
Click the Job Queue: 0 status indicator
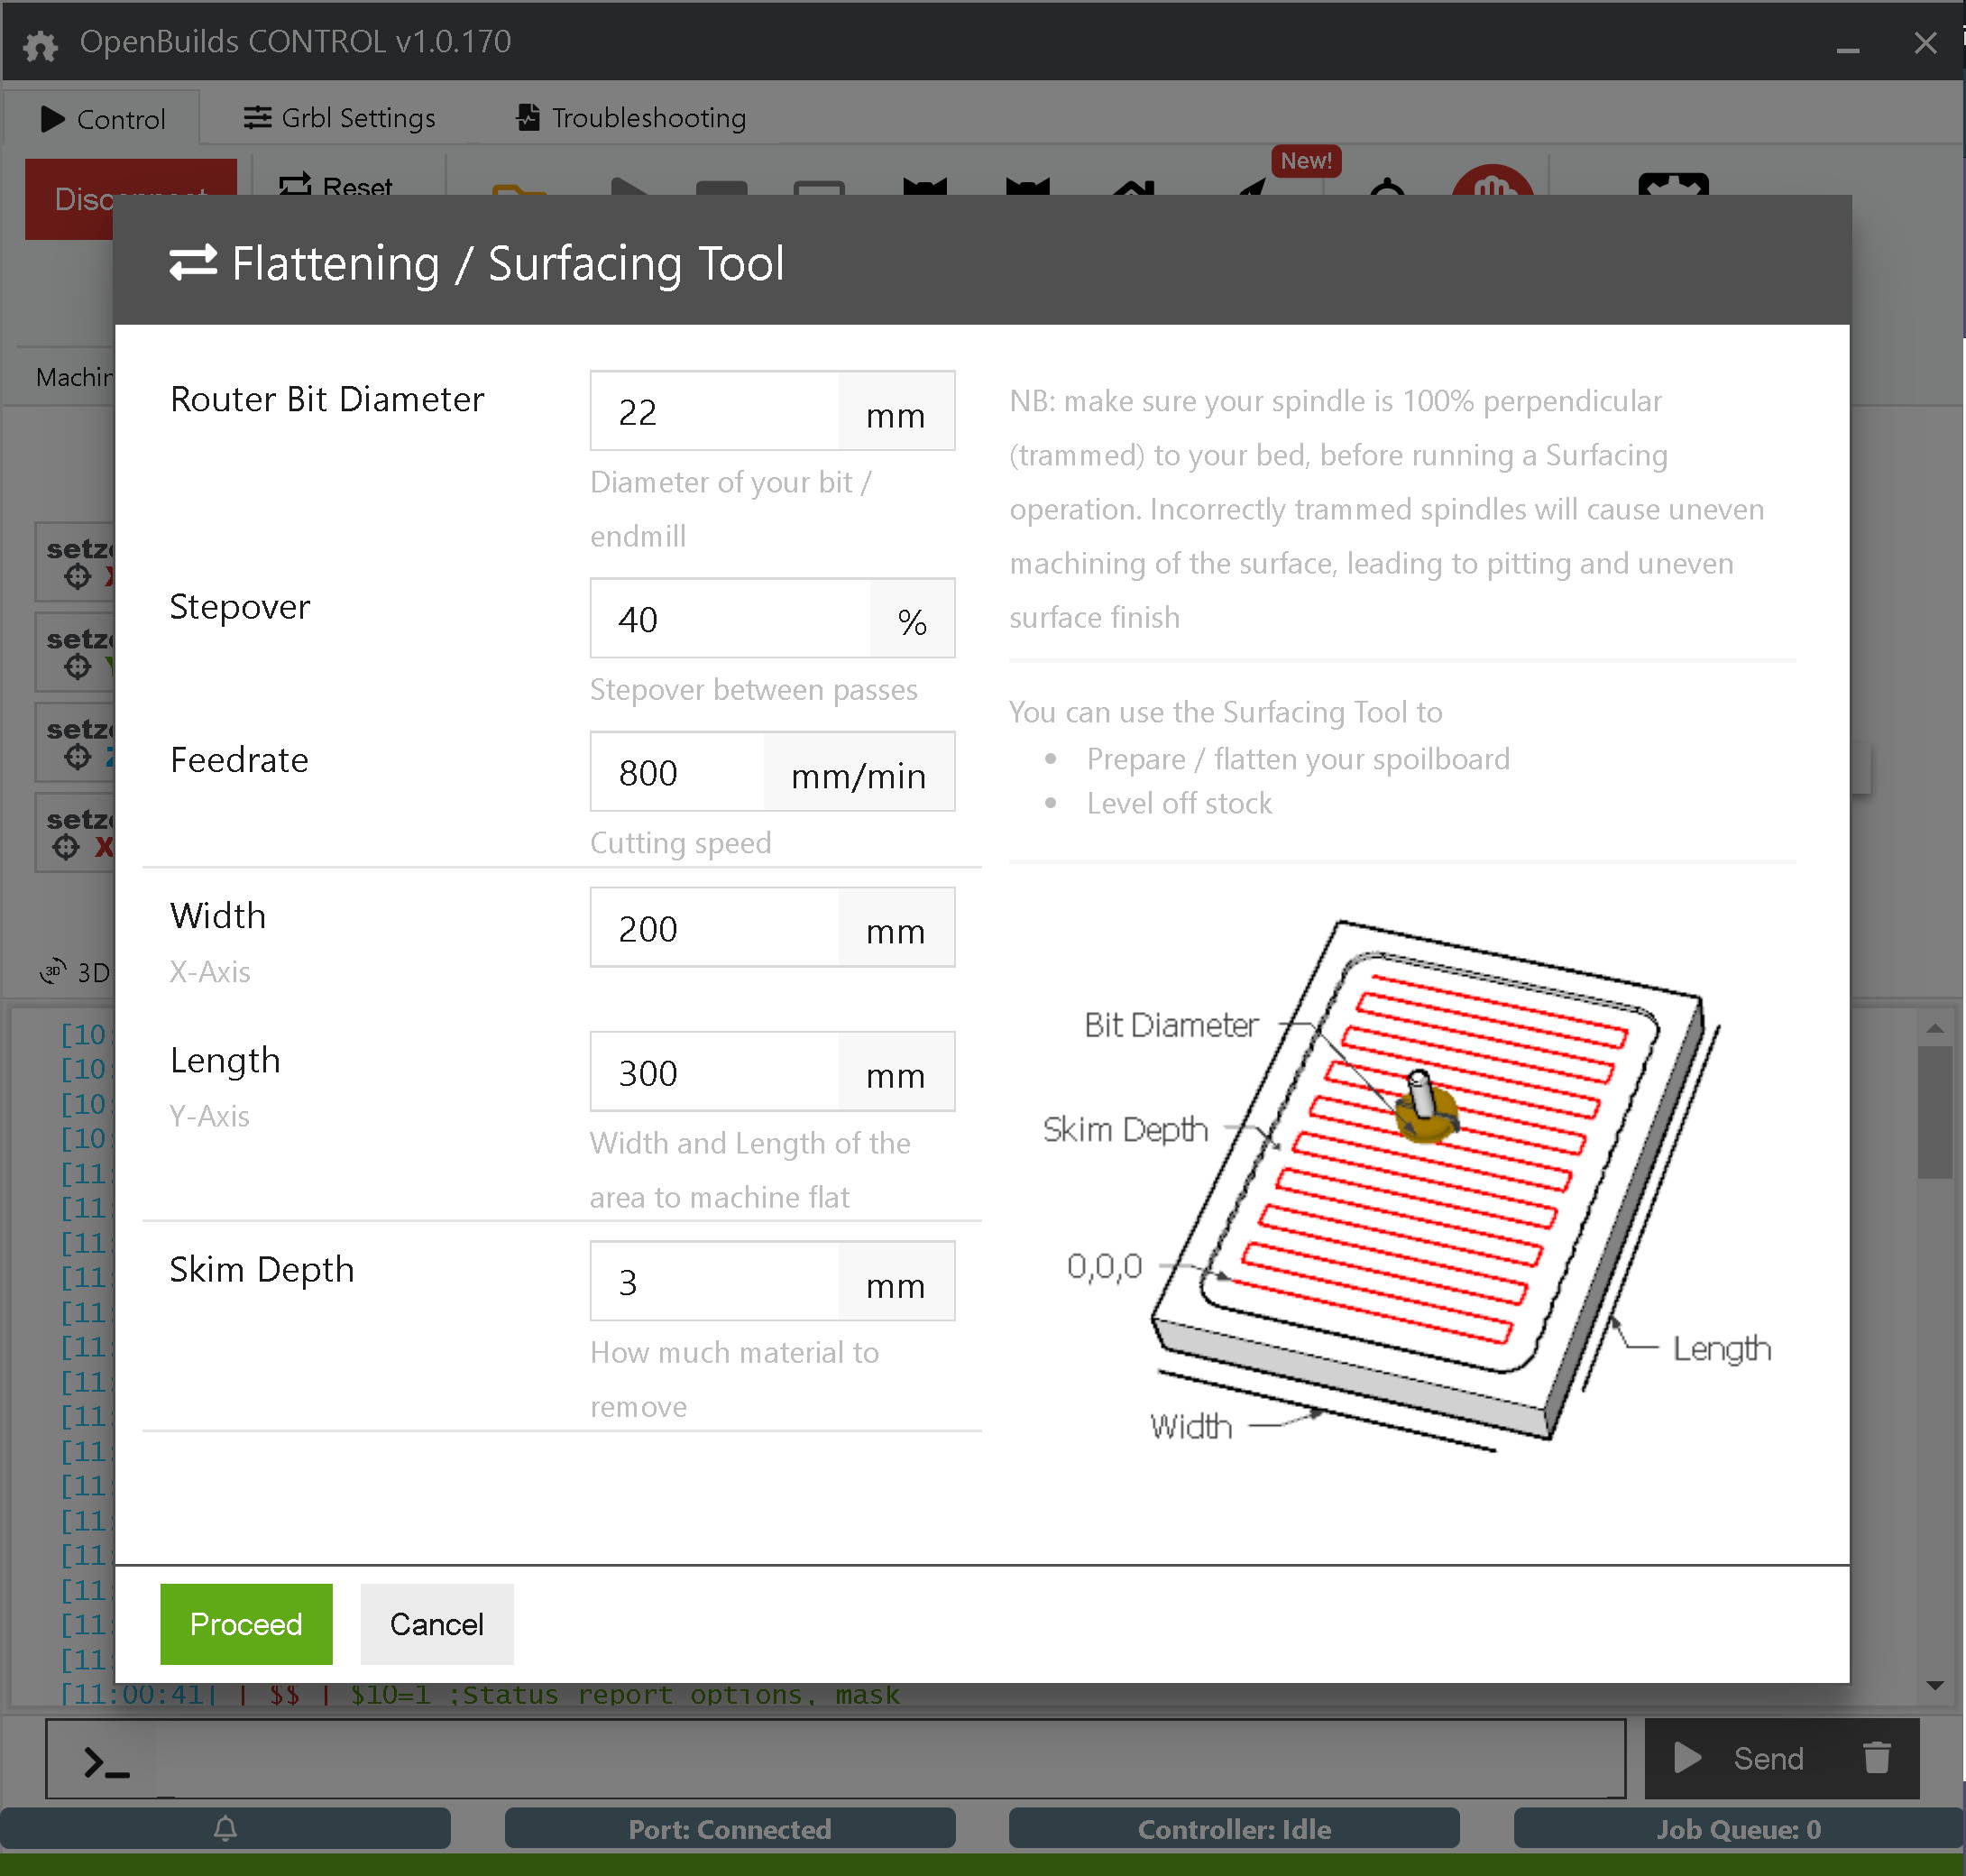pos(1738,1829)
